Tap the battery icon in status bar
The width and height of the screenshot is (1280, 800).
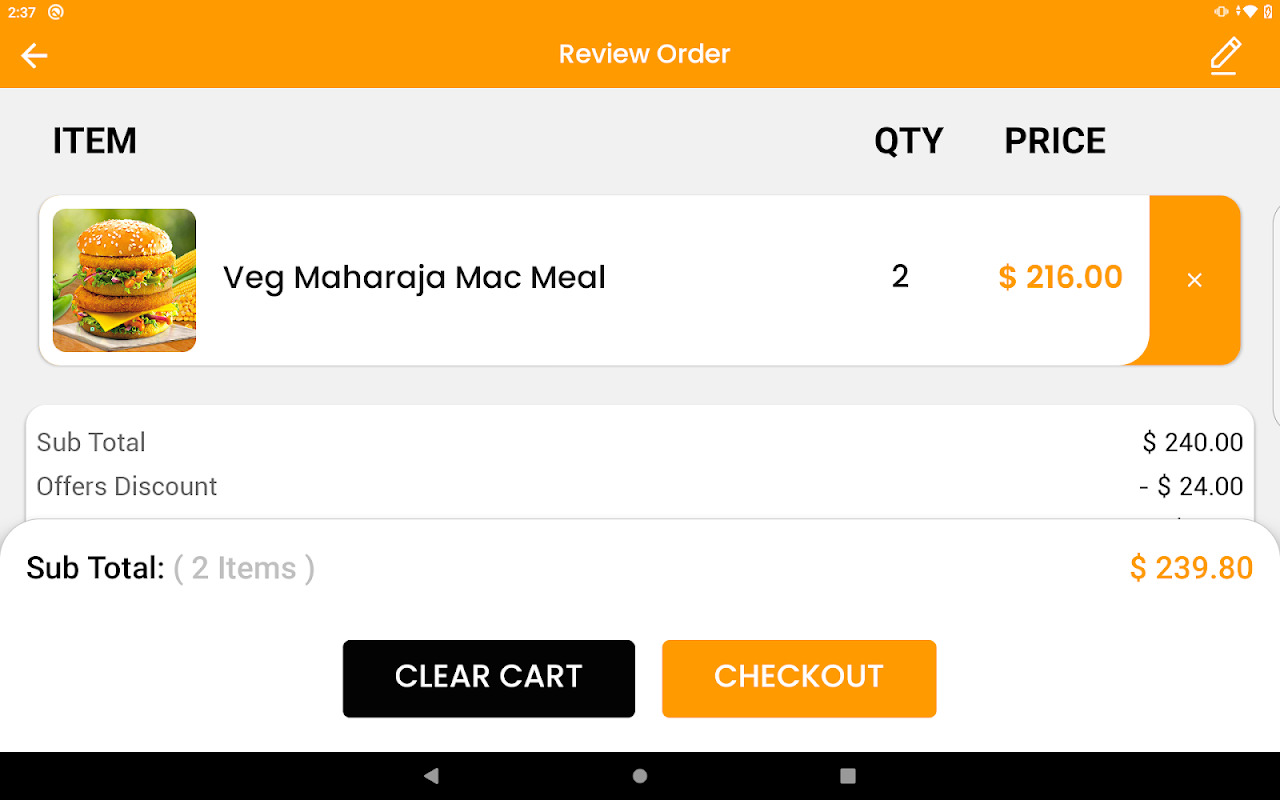1269,12
